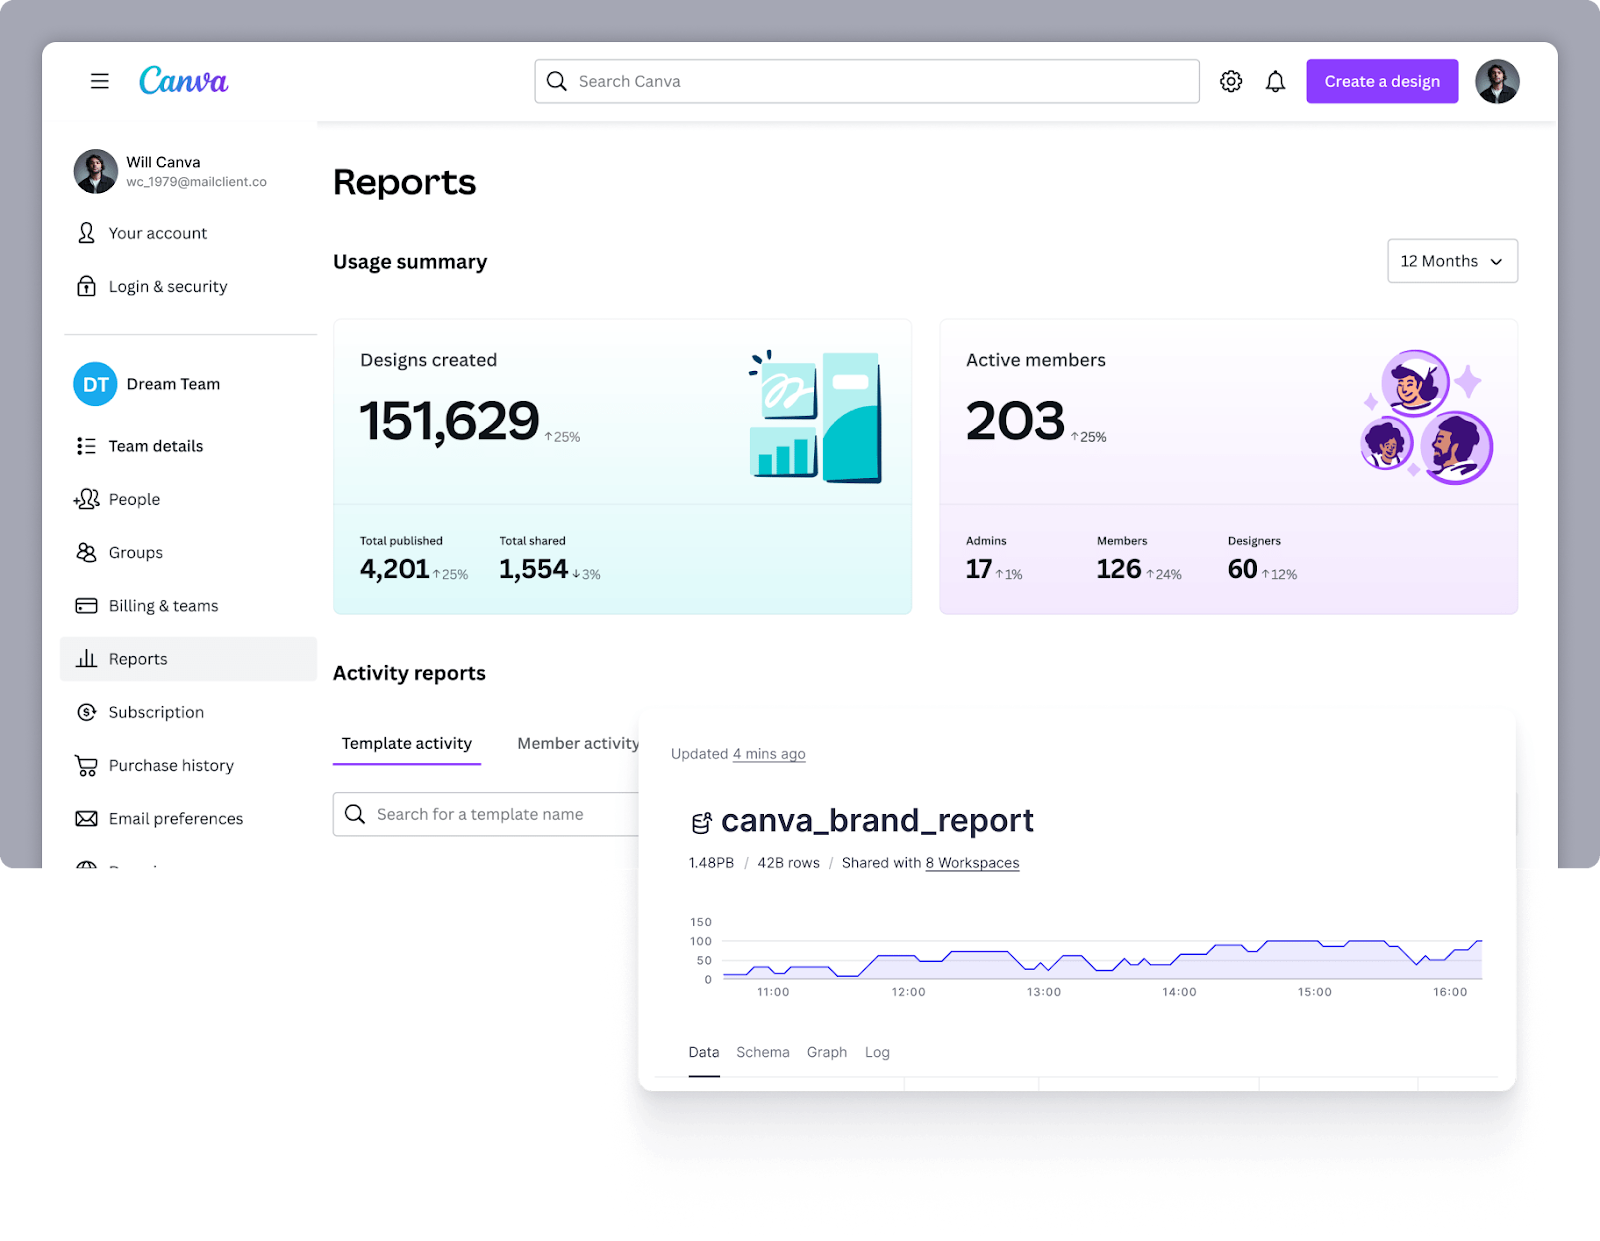The width and height of the screenshot is (1600, 1241).
Task: Click the Billing & teams card icon
Action: coord(87,606)
